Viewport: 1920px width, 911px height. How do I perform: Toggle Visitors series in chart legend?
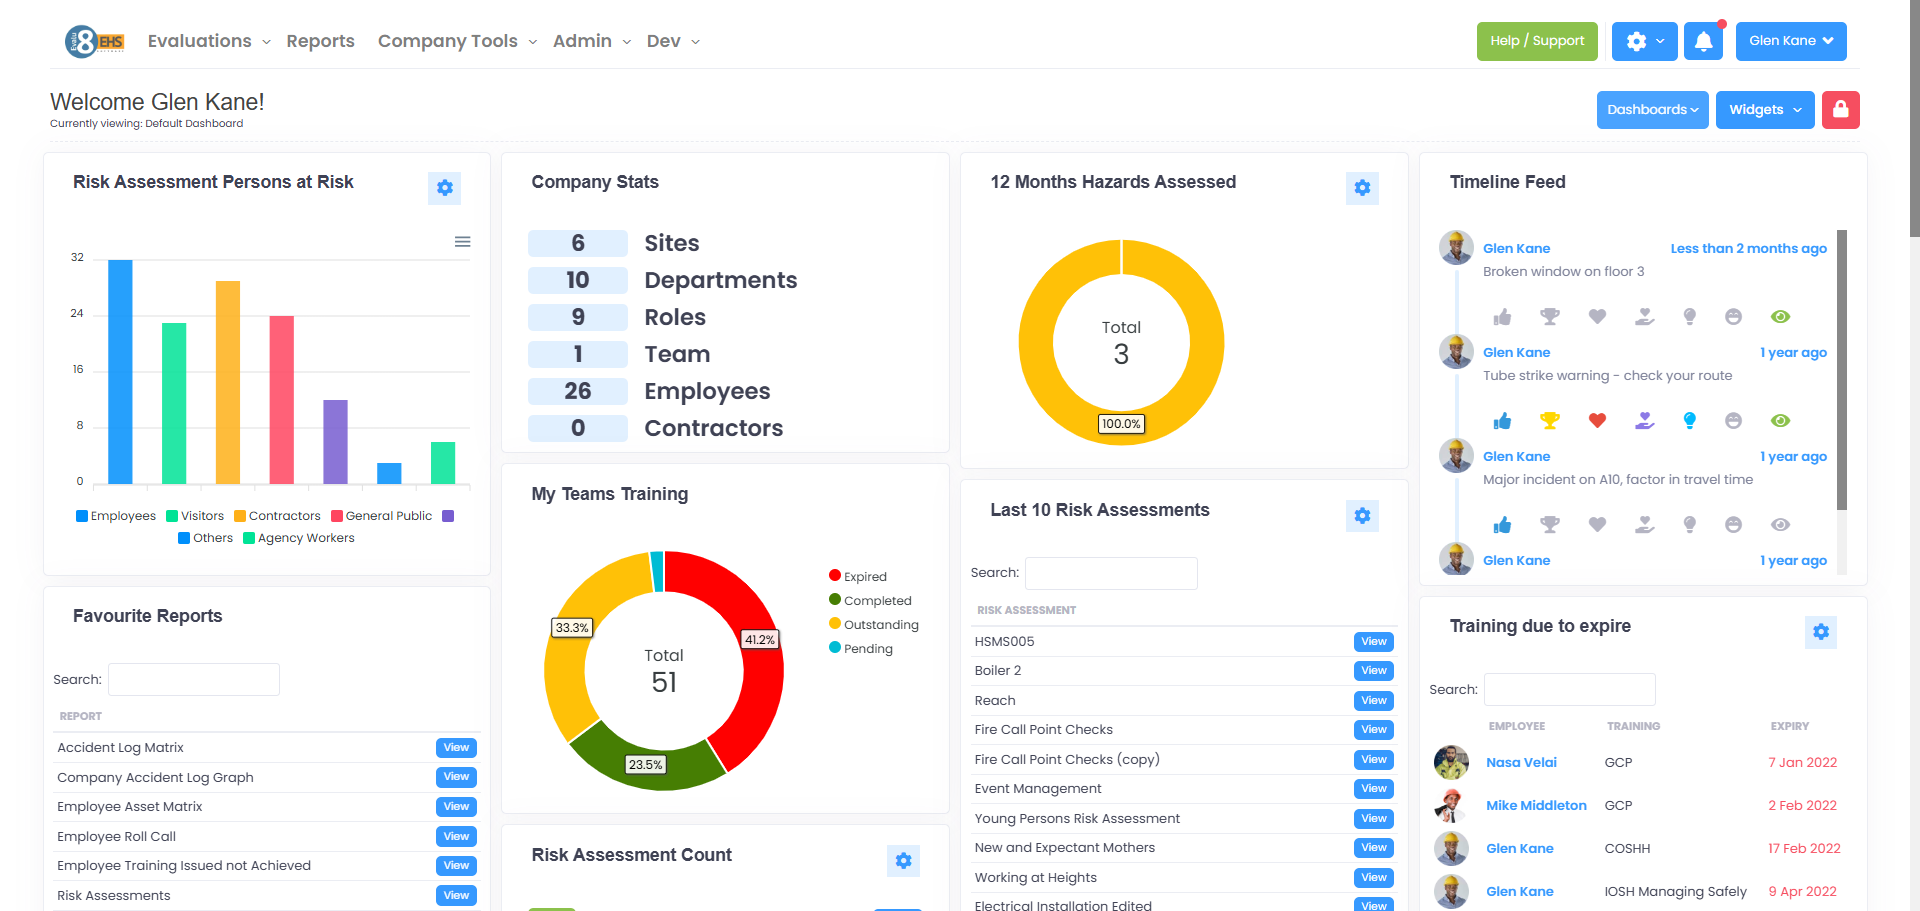point(195,516)
